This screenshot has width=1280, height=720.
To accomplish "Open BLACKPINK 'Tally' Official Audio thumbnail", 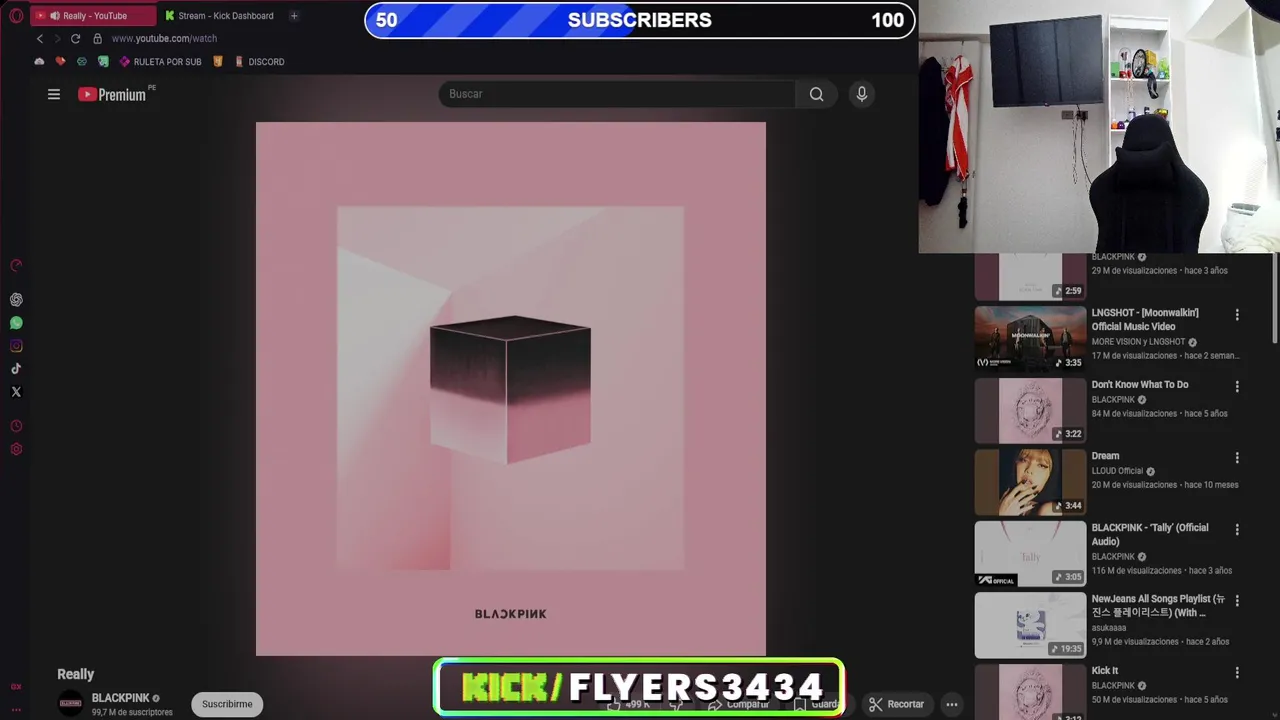I will click(1030, 553).
